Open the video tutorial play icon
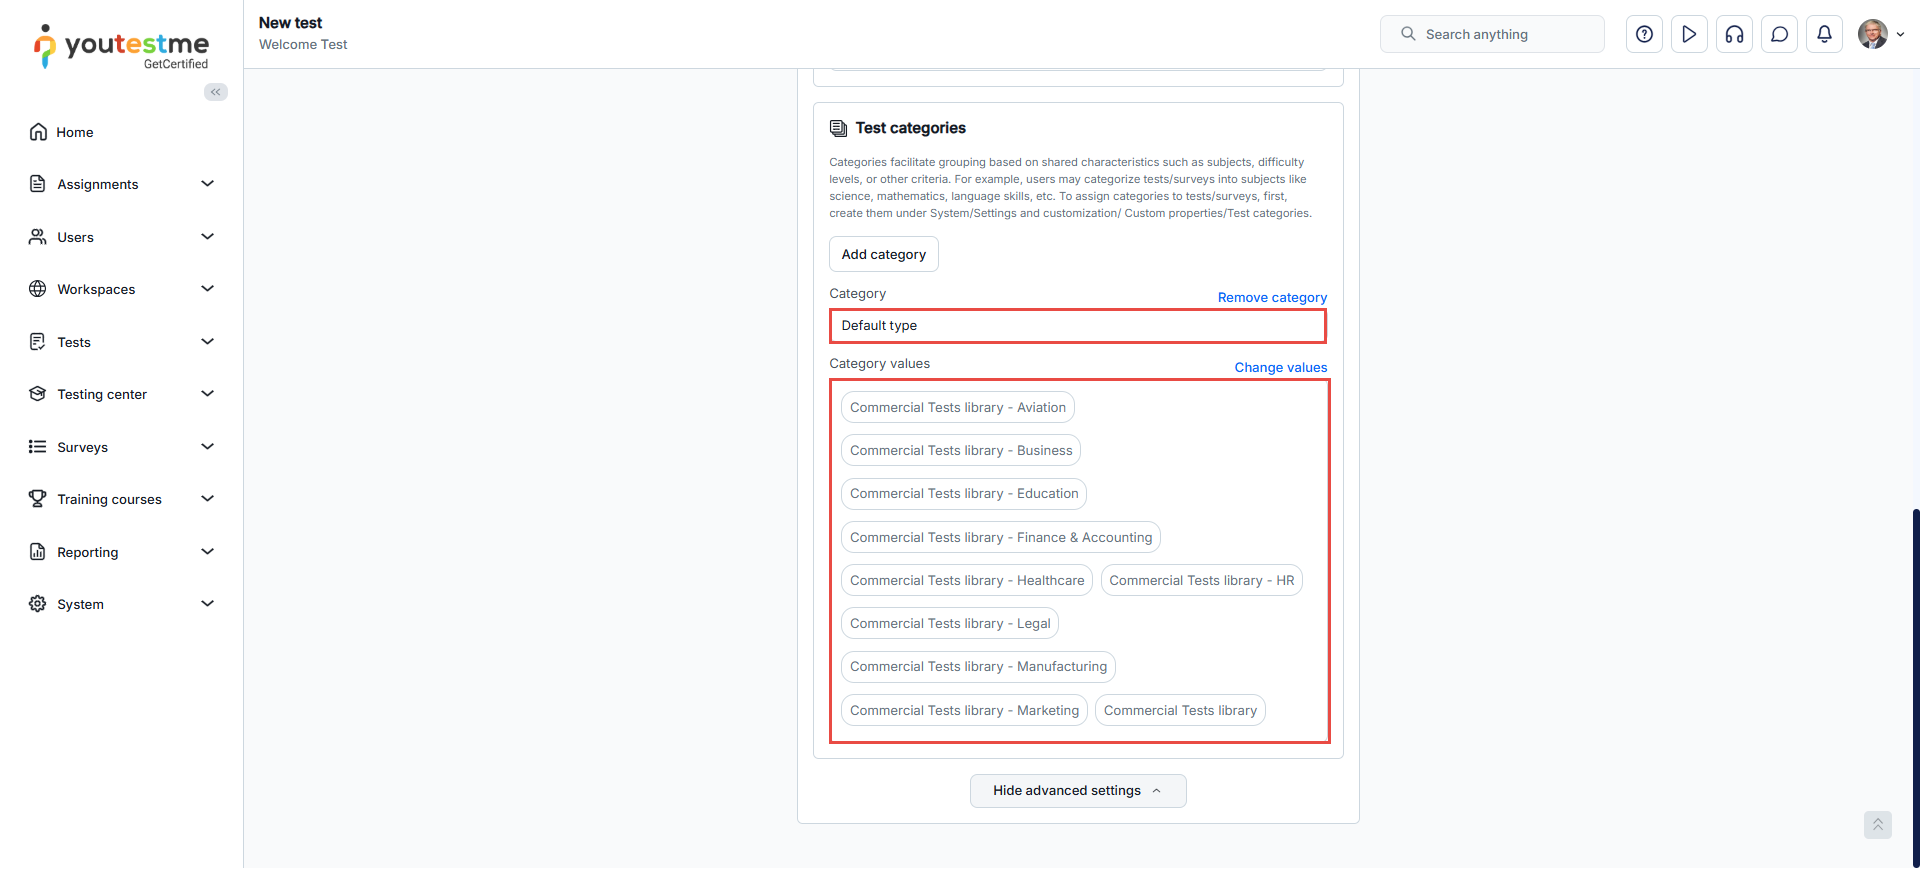Viewport: 1920px width, 869px height. (x=1689, y=34)
